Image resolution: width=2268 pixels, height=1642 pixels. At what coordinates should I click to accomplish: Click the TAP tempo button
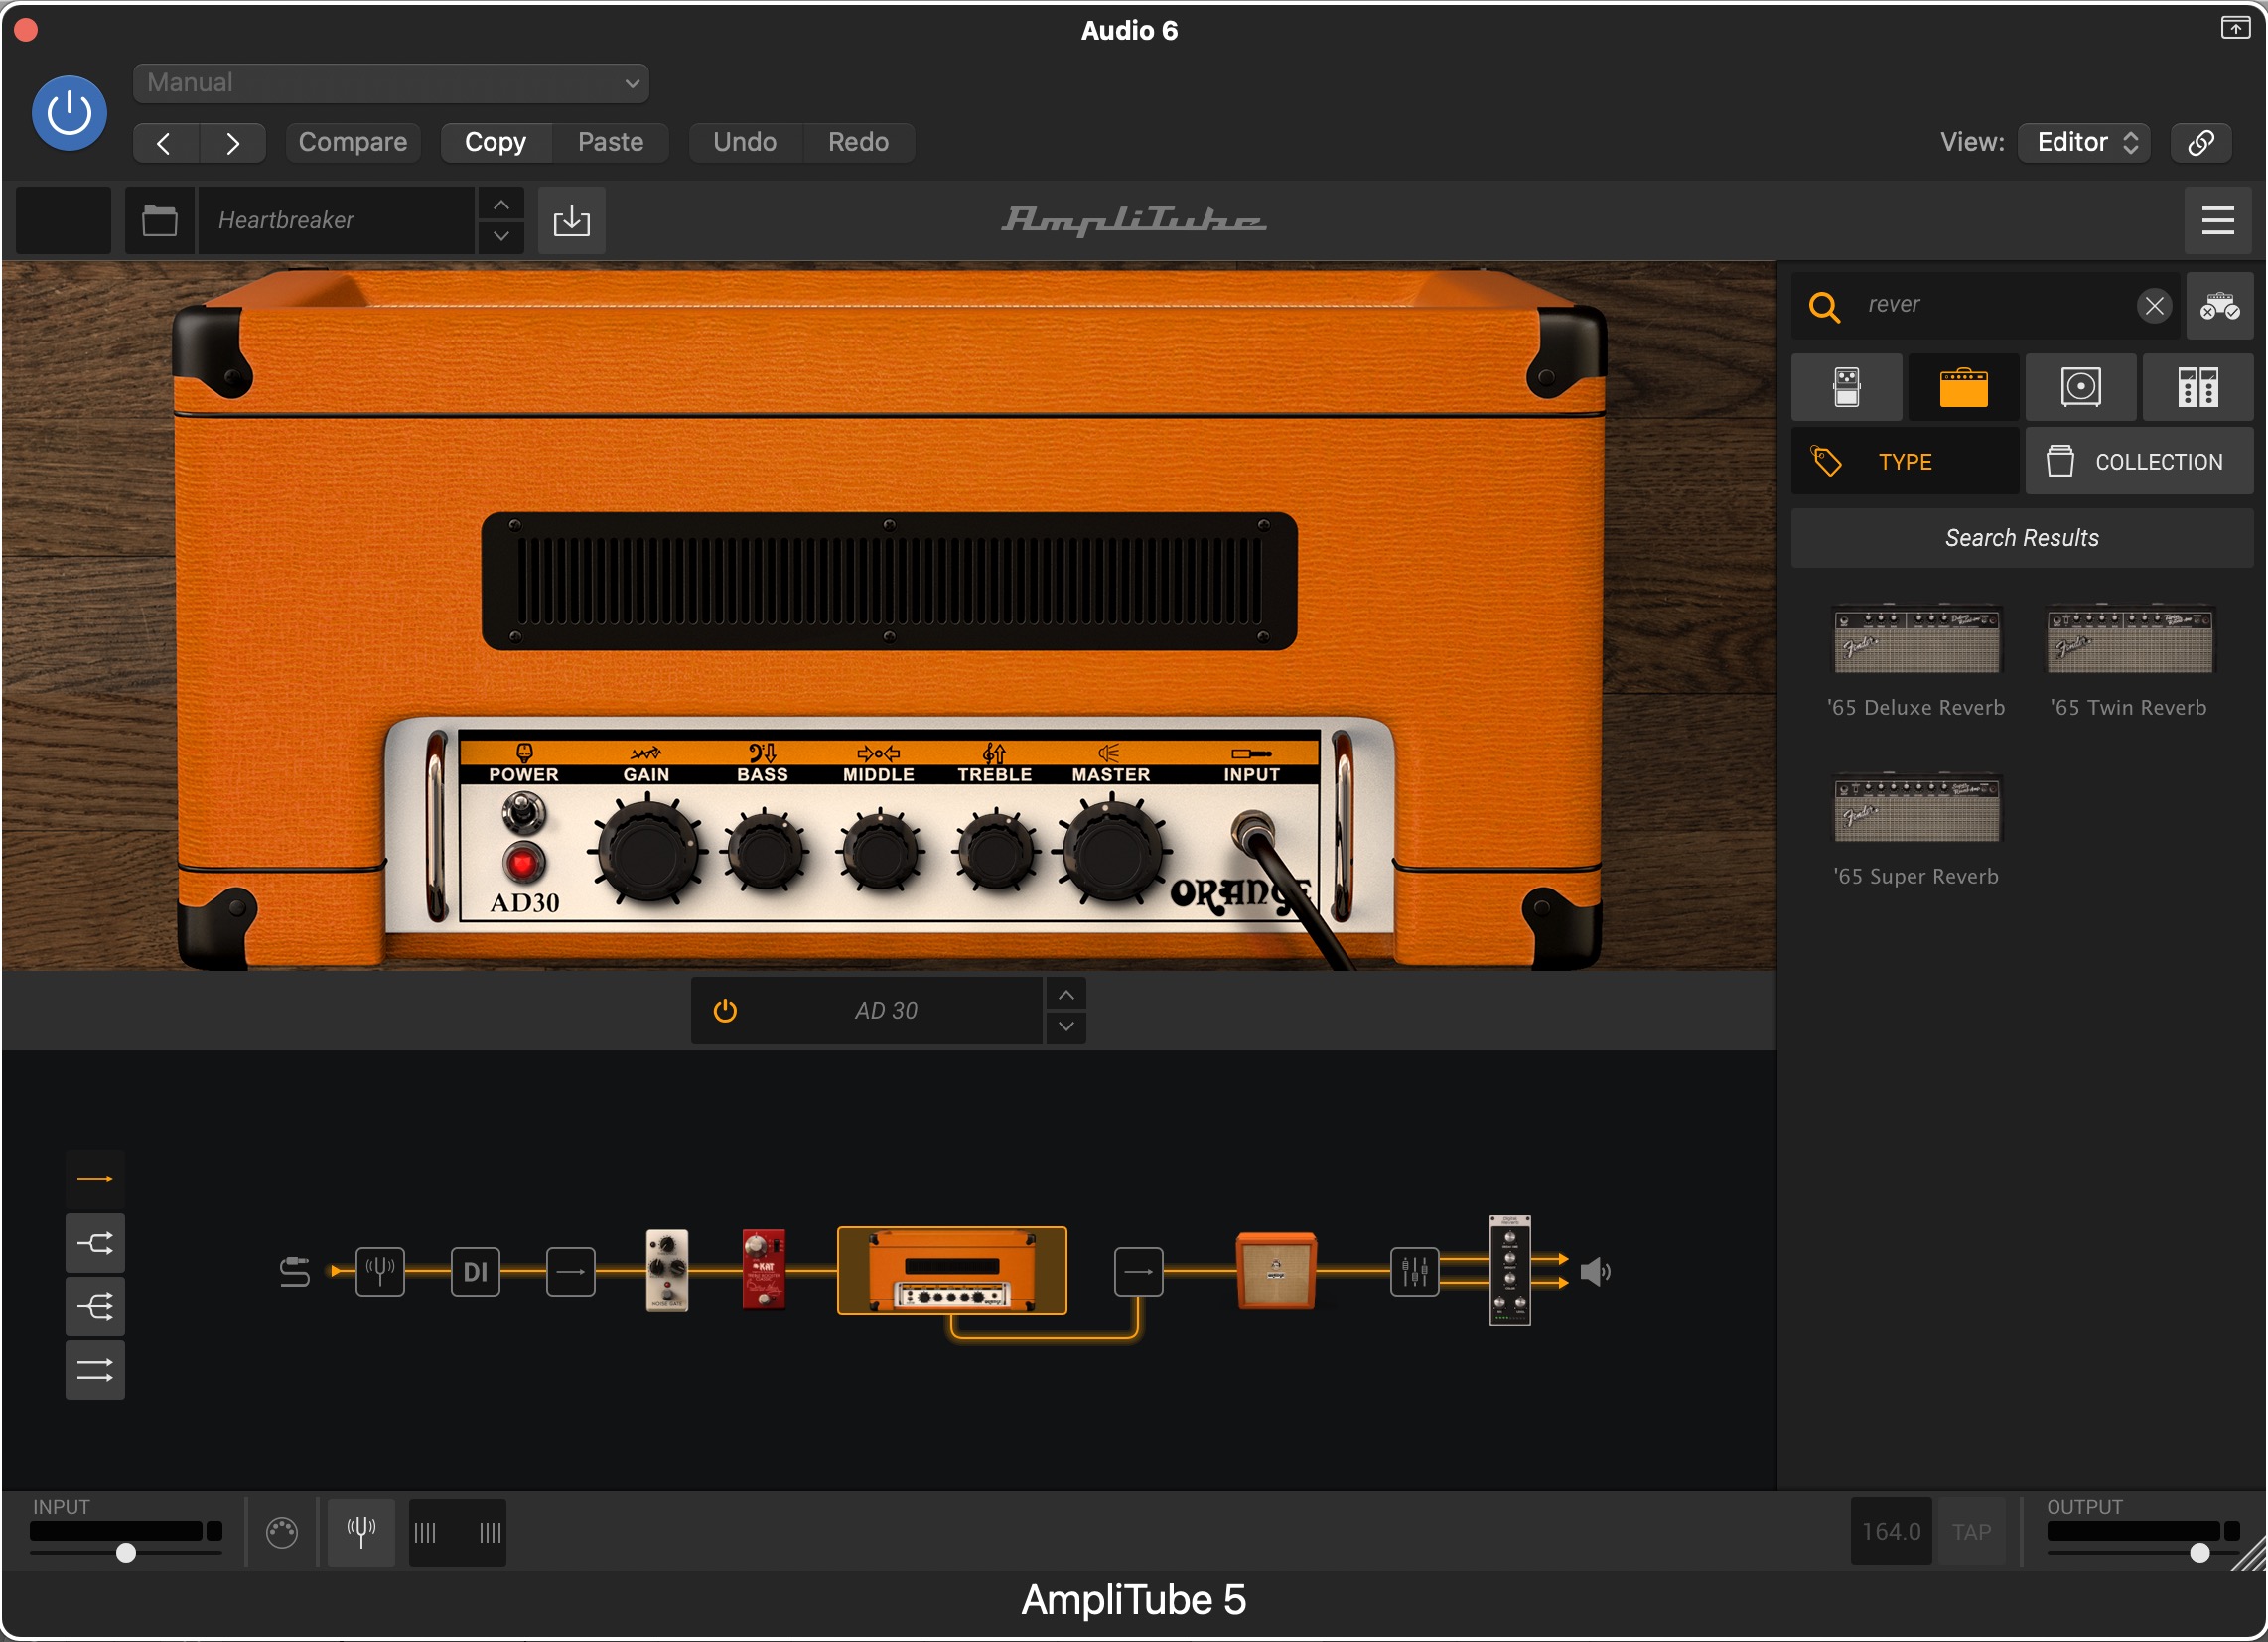pos(1972,1533)
